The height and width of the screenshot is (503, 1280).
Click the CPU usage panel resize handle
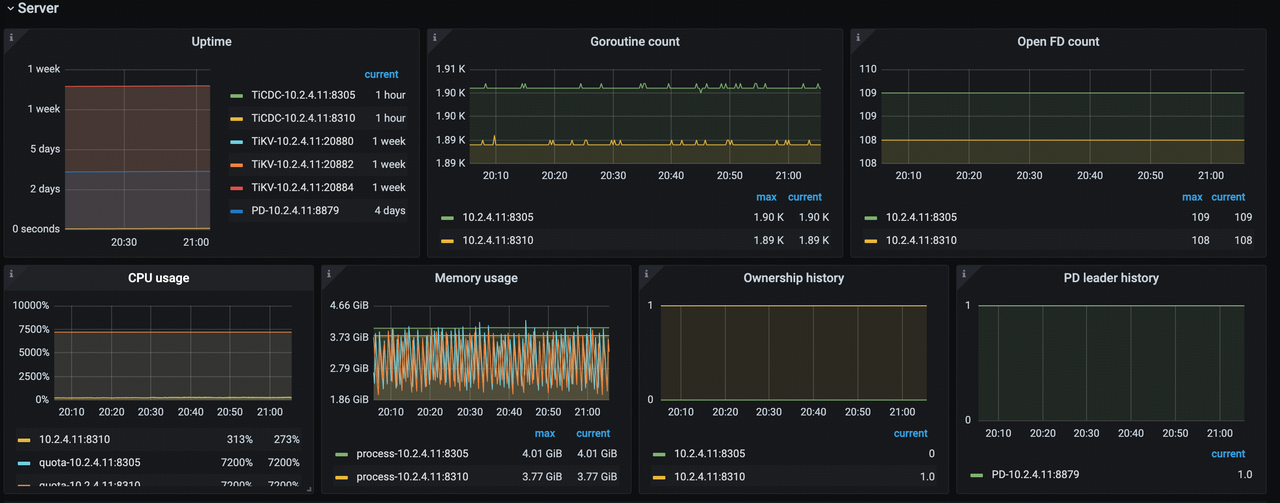tap(309, 489)
